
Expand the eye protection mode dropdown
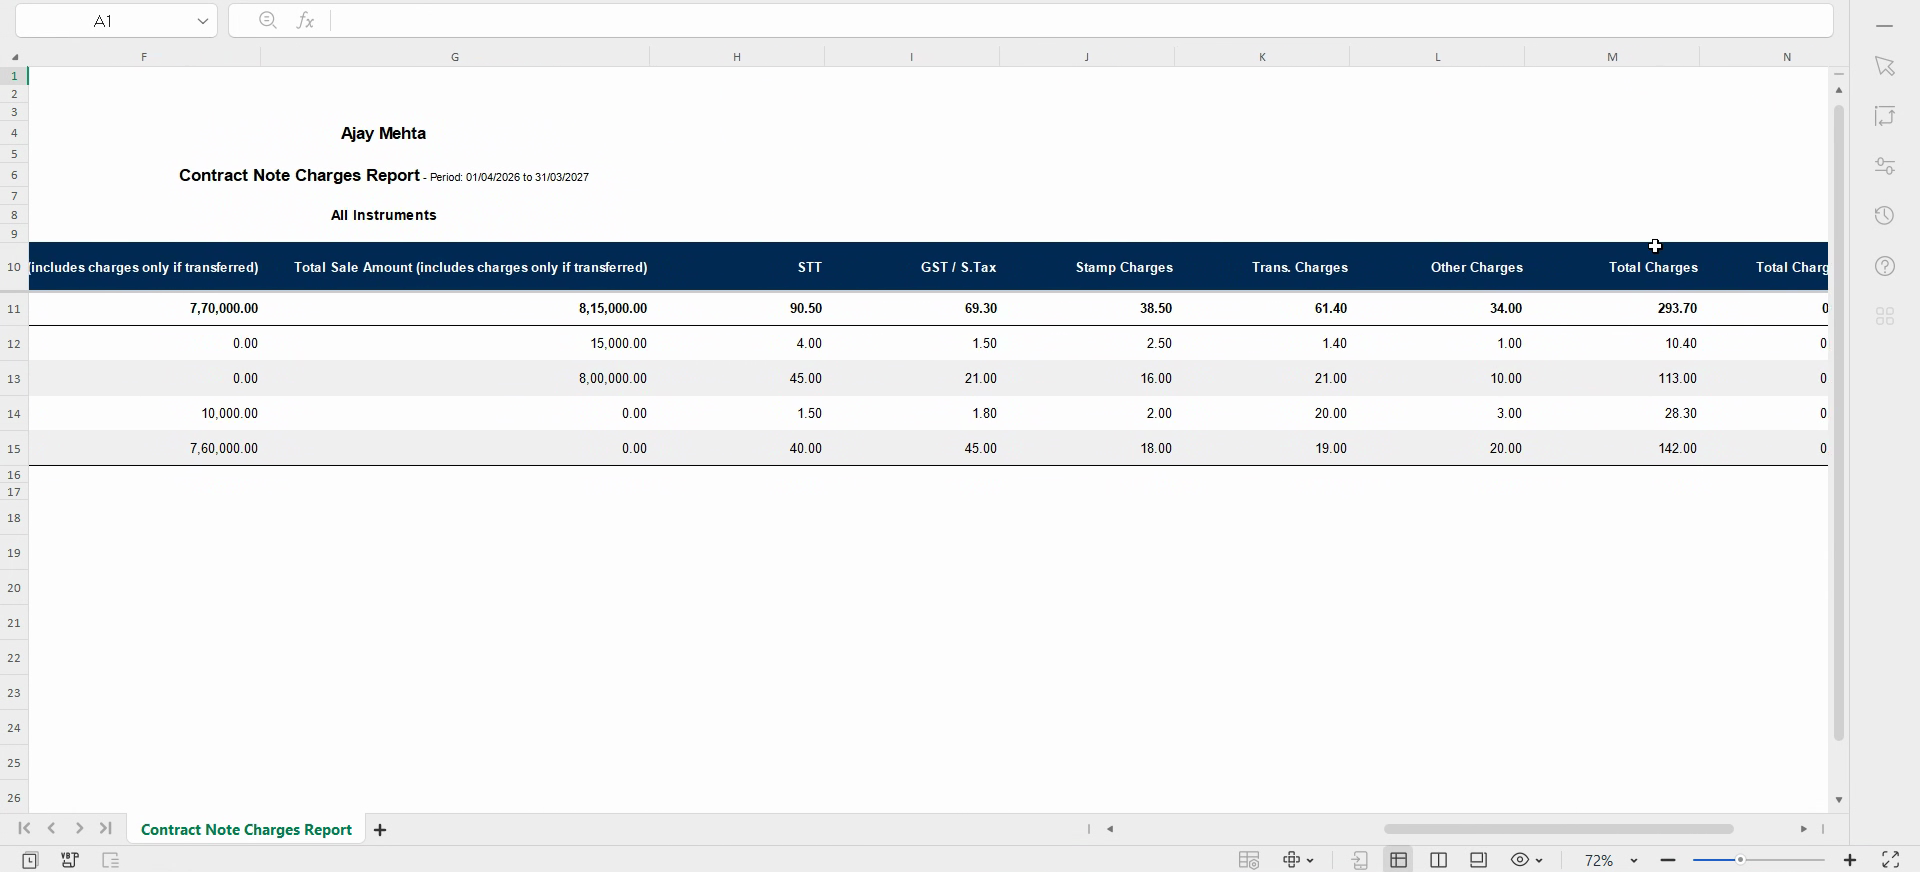pyautogui.click(x=1539, y=860)
